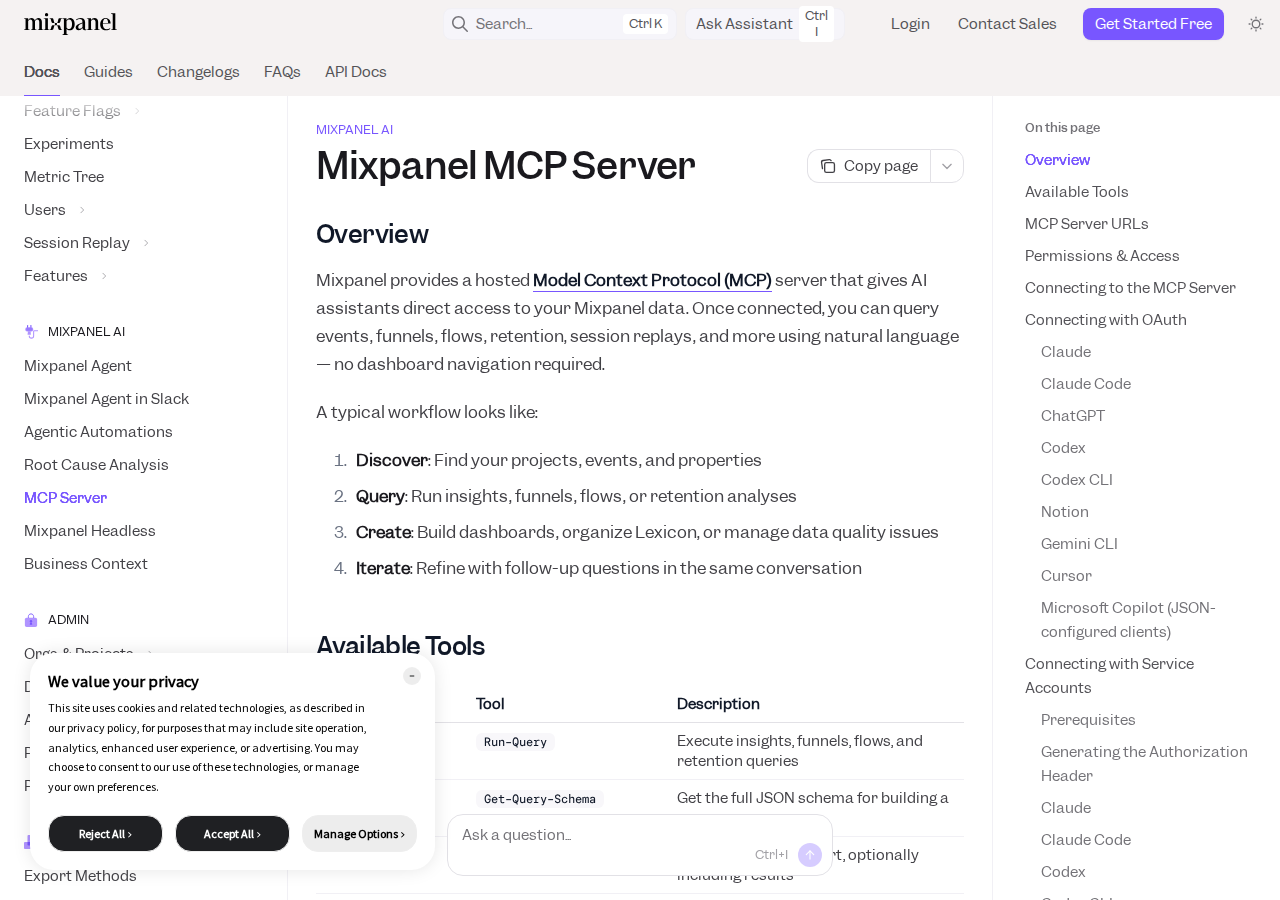Jump to Gemini CLI in page outline

(1079, 544)
